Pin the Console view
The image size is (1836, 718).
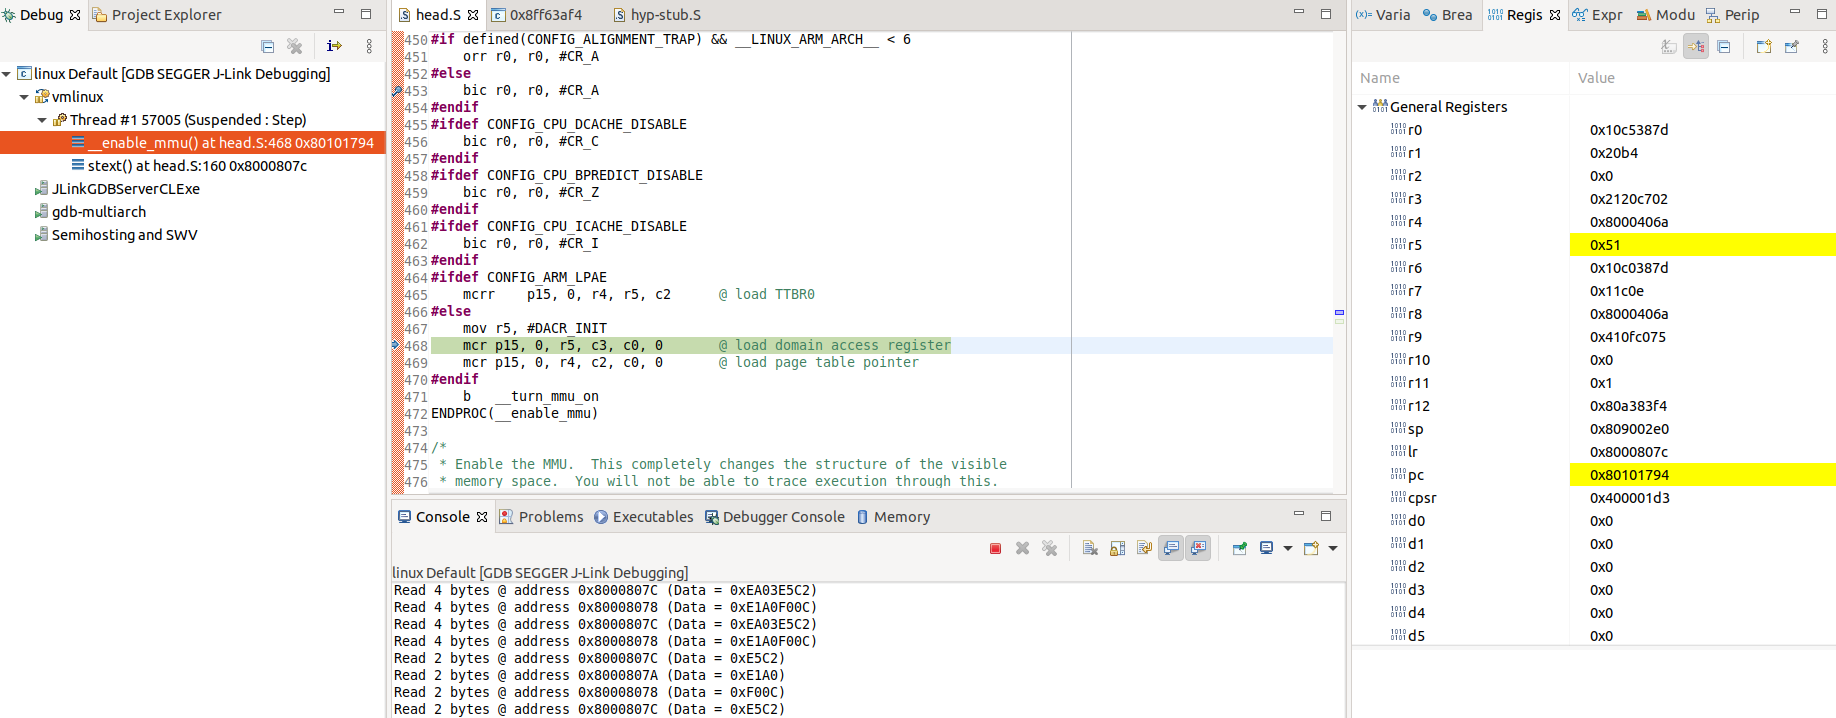tap(1239, 548)
